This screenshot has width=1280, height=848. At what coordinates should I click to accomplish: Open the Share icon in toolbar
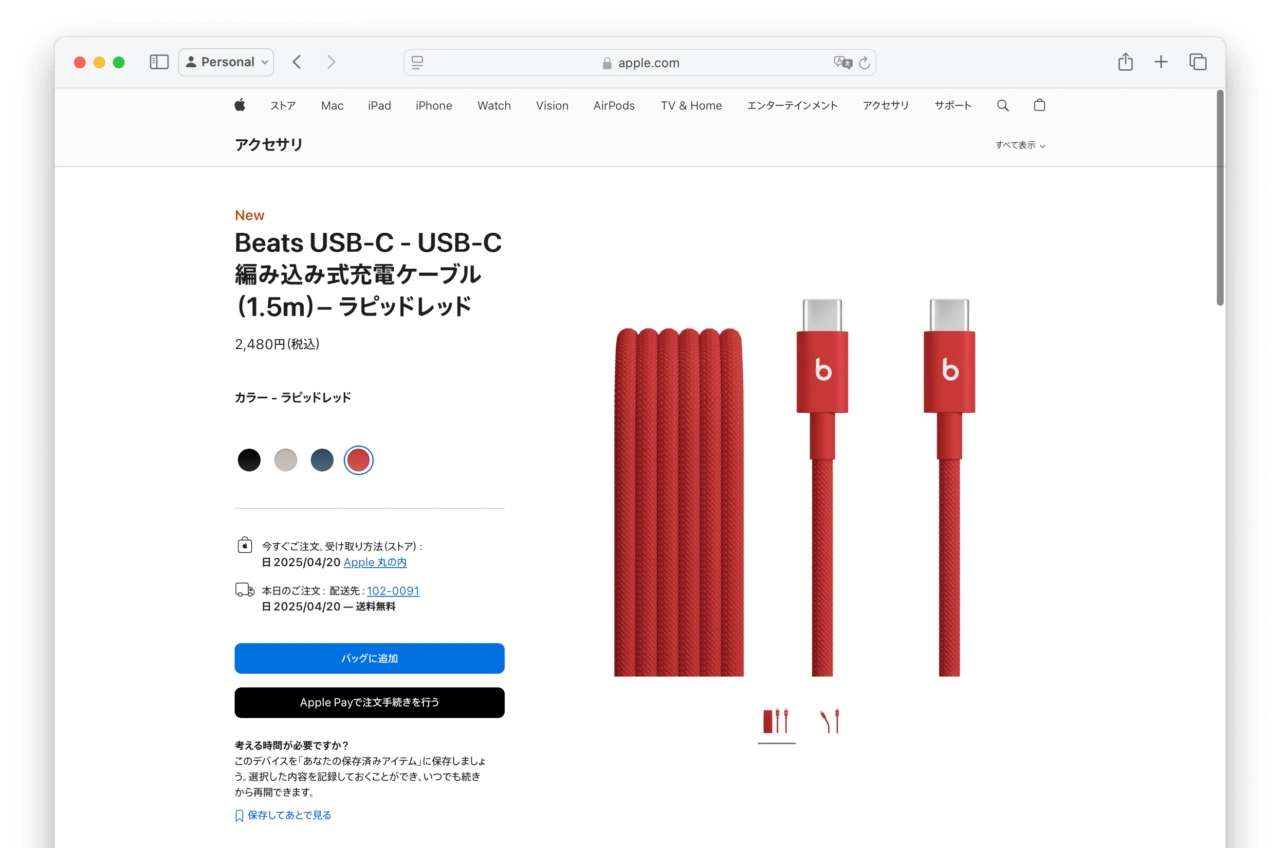(1125, 62)
